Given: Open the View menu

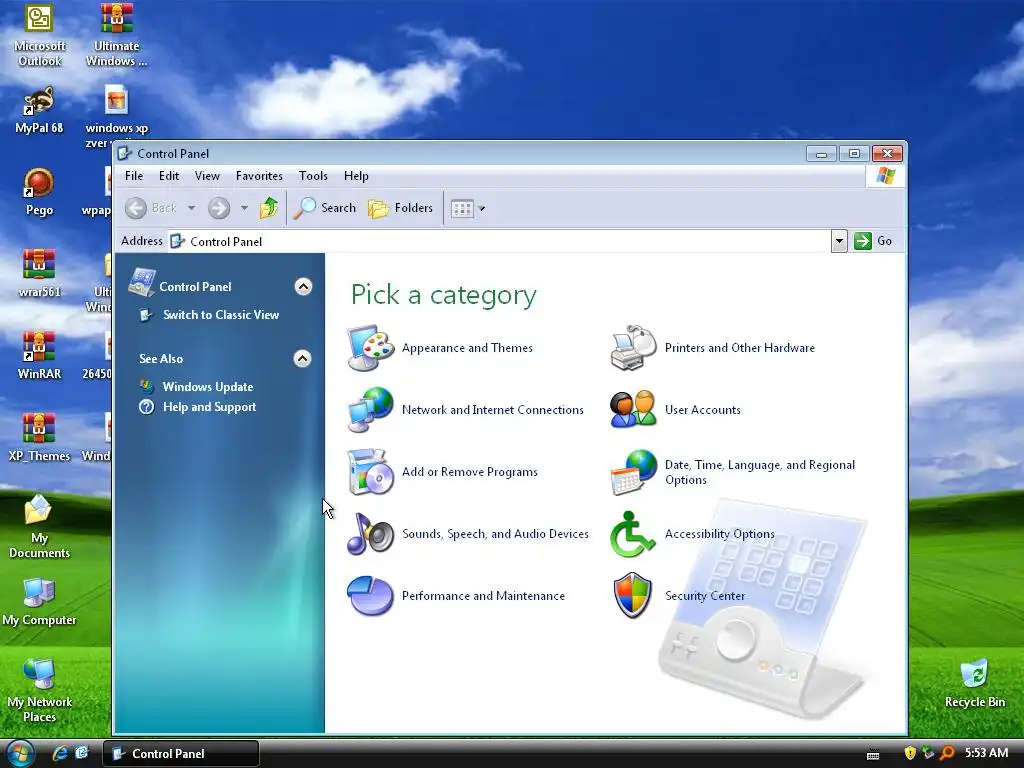Looking at the screenshot, I should (207, 176).
